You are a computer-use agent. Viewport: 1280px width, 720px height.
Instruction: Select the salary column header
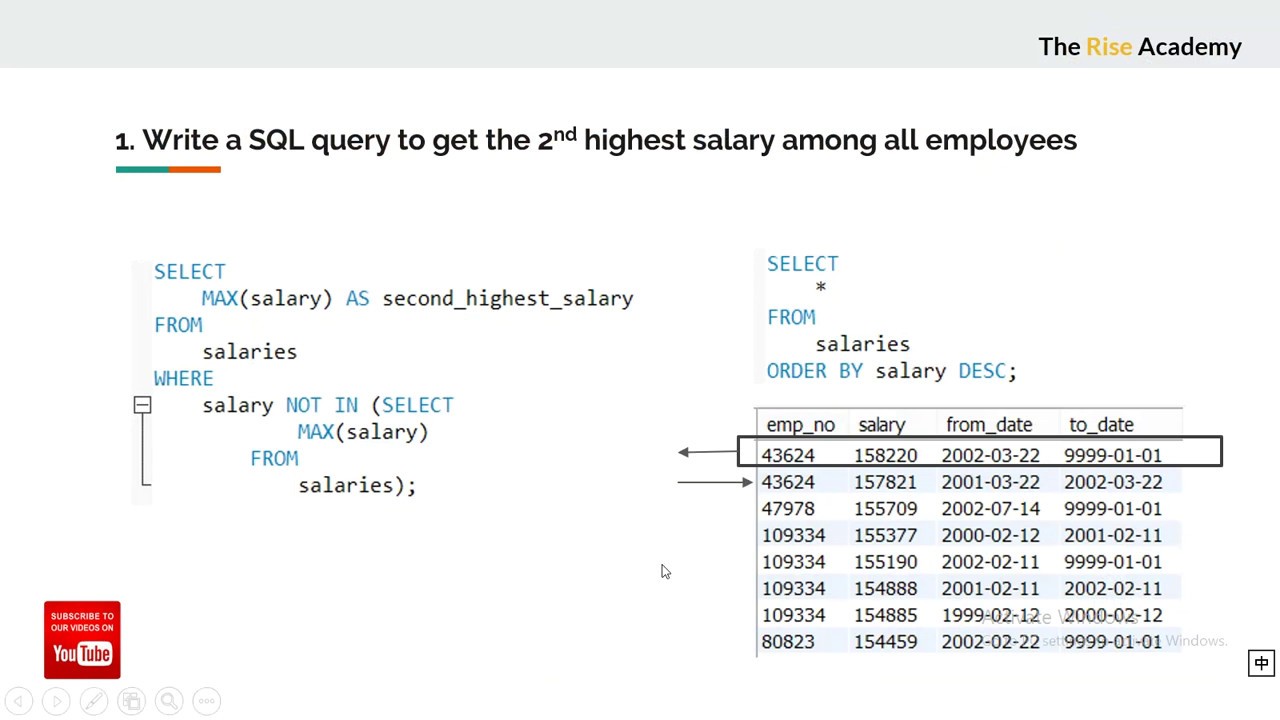click(x=881, y=425)
